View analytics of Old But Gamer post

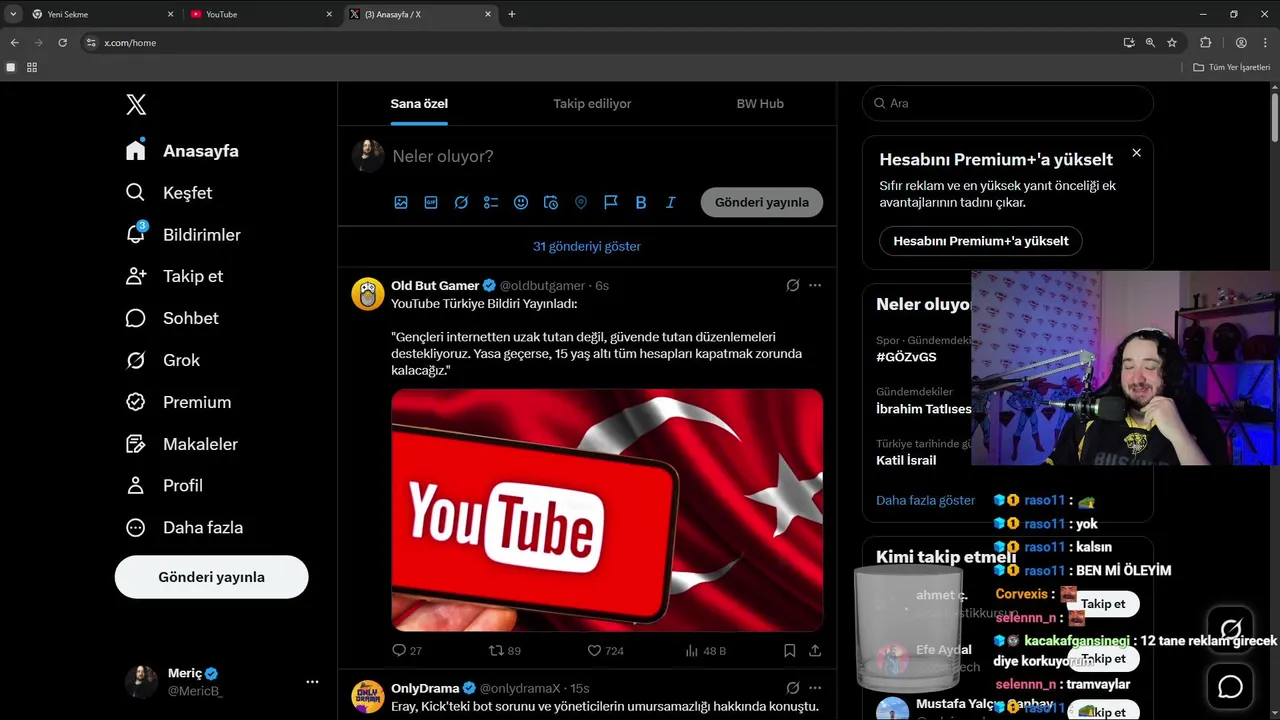tap(705, 650)
